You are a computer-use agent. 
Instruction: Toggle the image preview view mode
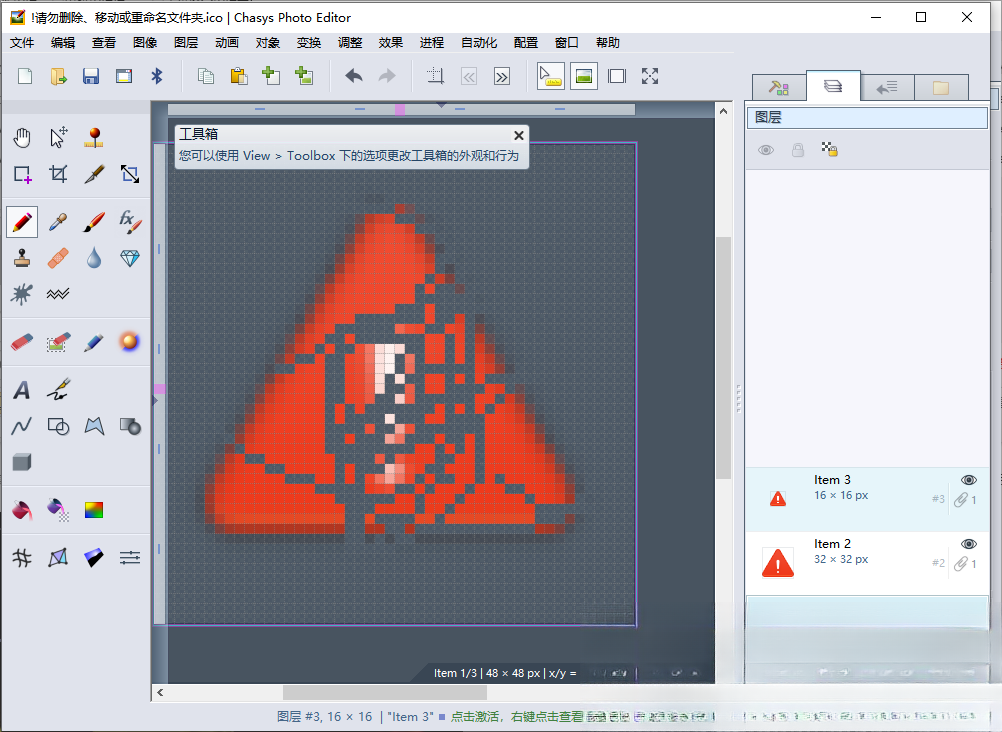[x=583, y=76]
